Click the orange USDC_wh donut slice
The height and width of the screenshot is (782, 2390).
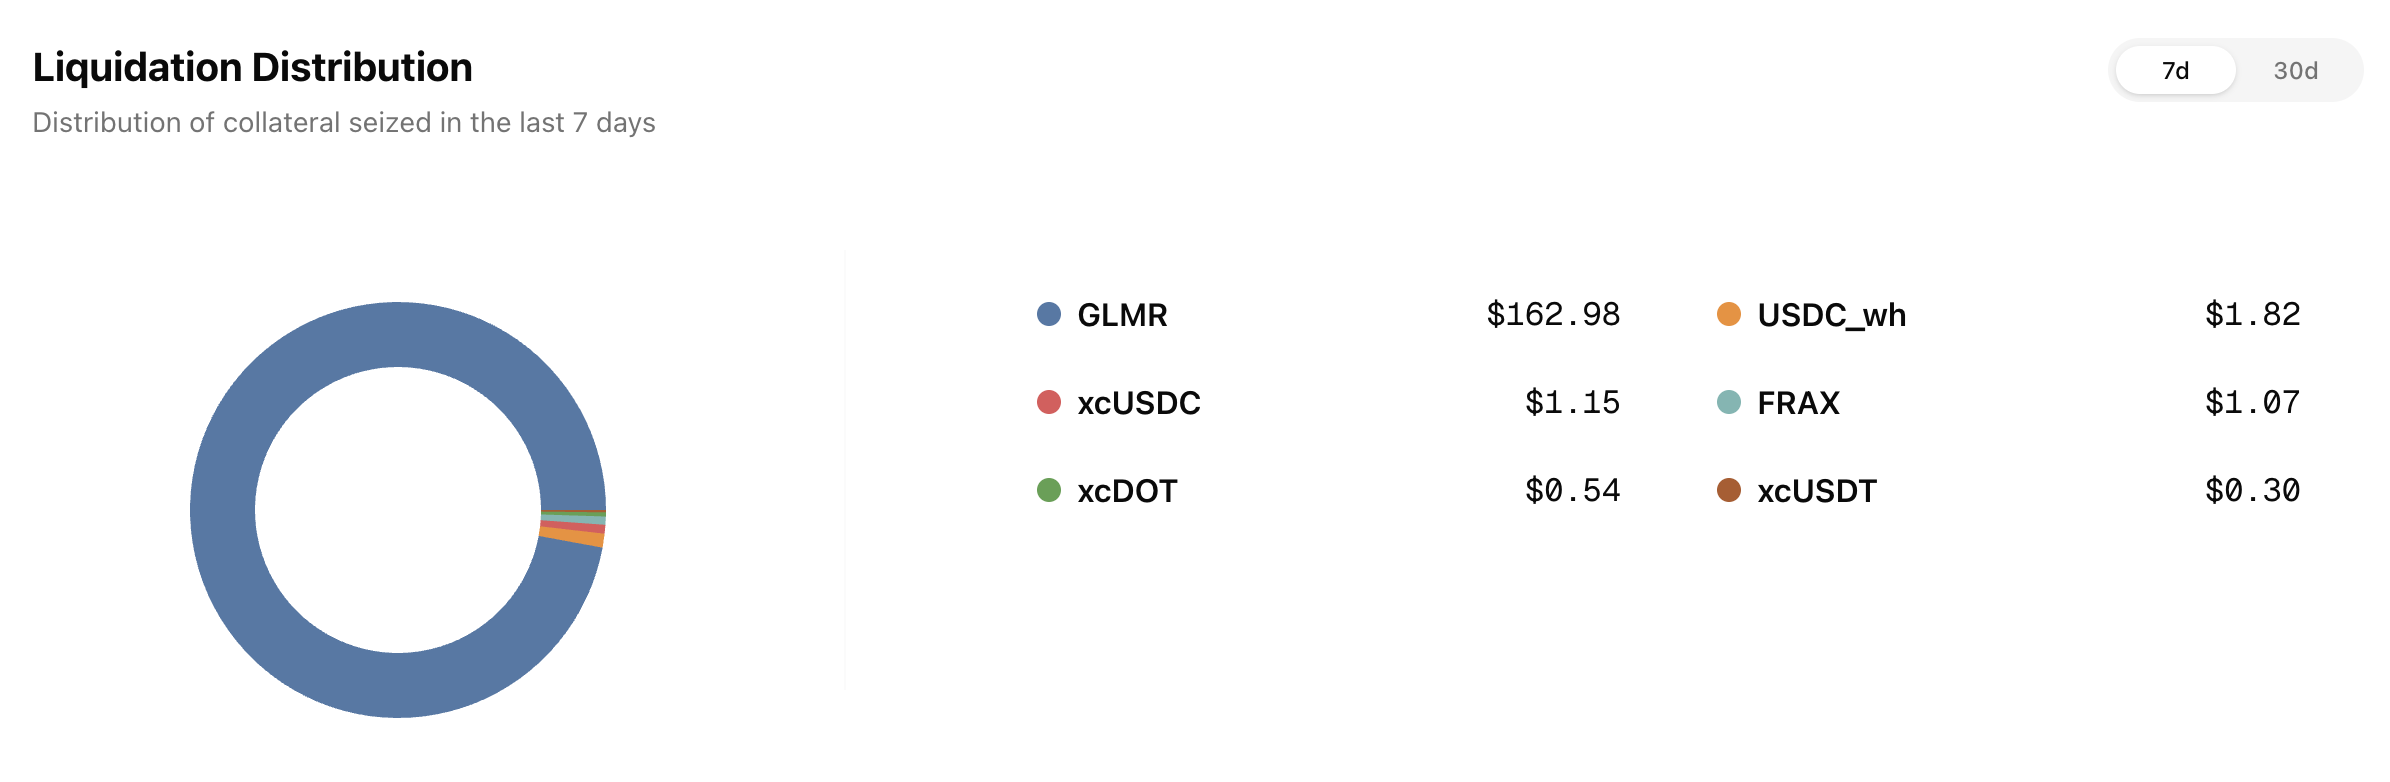pyautogui.click(x=573, y=537)
